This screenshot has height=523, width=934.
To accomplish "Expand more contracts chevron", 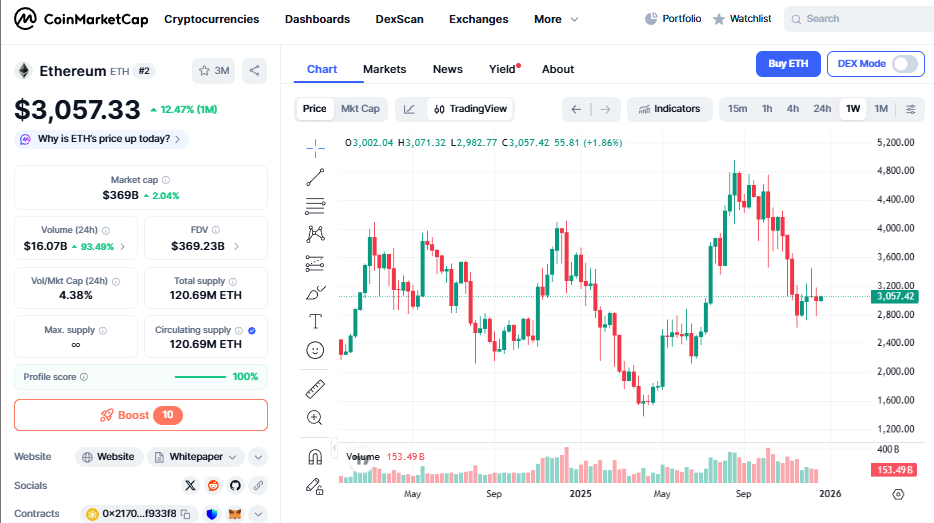I will tap(258, 513).
